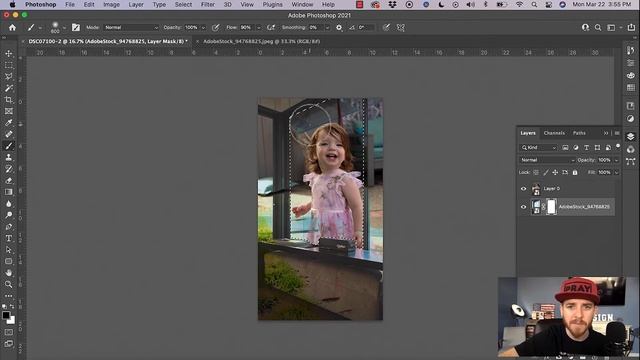Enable airbrush-style build-up effects
This screenshot has height=360, width=640.
point(271,27)
